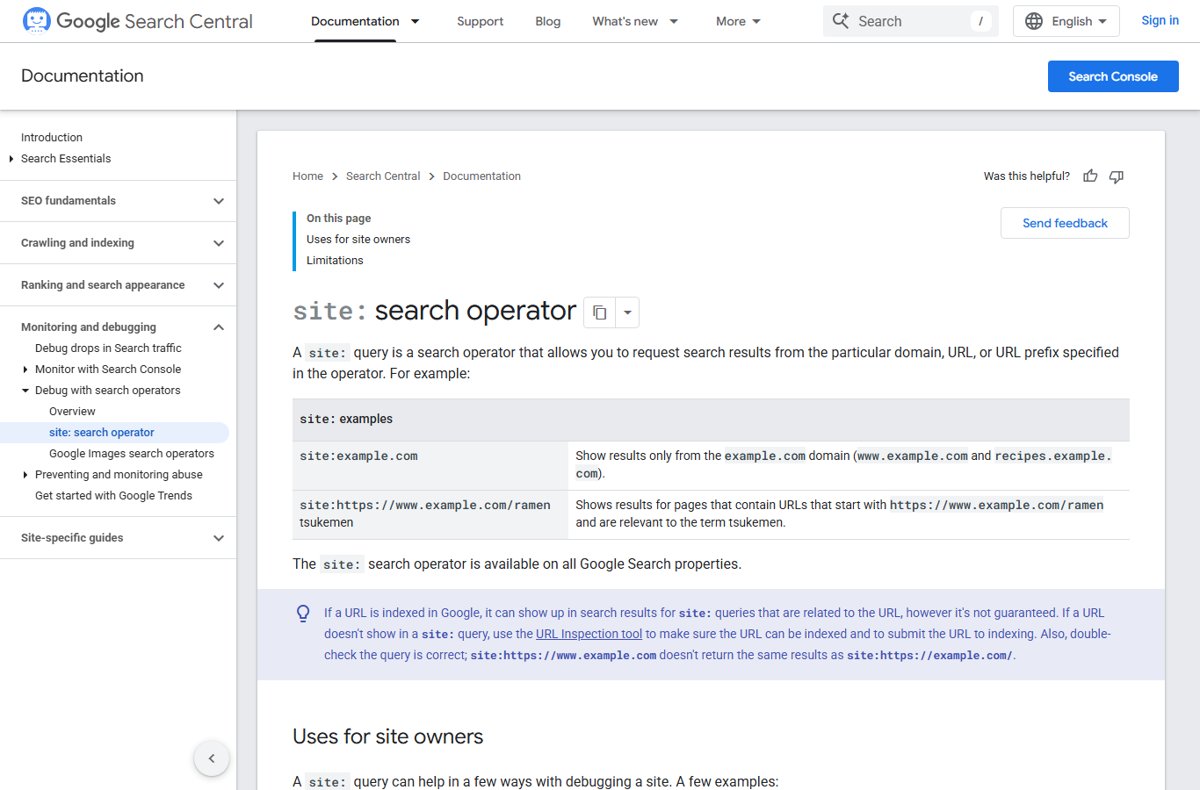Expand Preventing and monitoring abuse arrow
The height and width of the screenshot is (790, 1200).
(x=25, y=475)
